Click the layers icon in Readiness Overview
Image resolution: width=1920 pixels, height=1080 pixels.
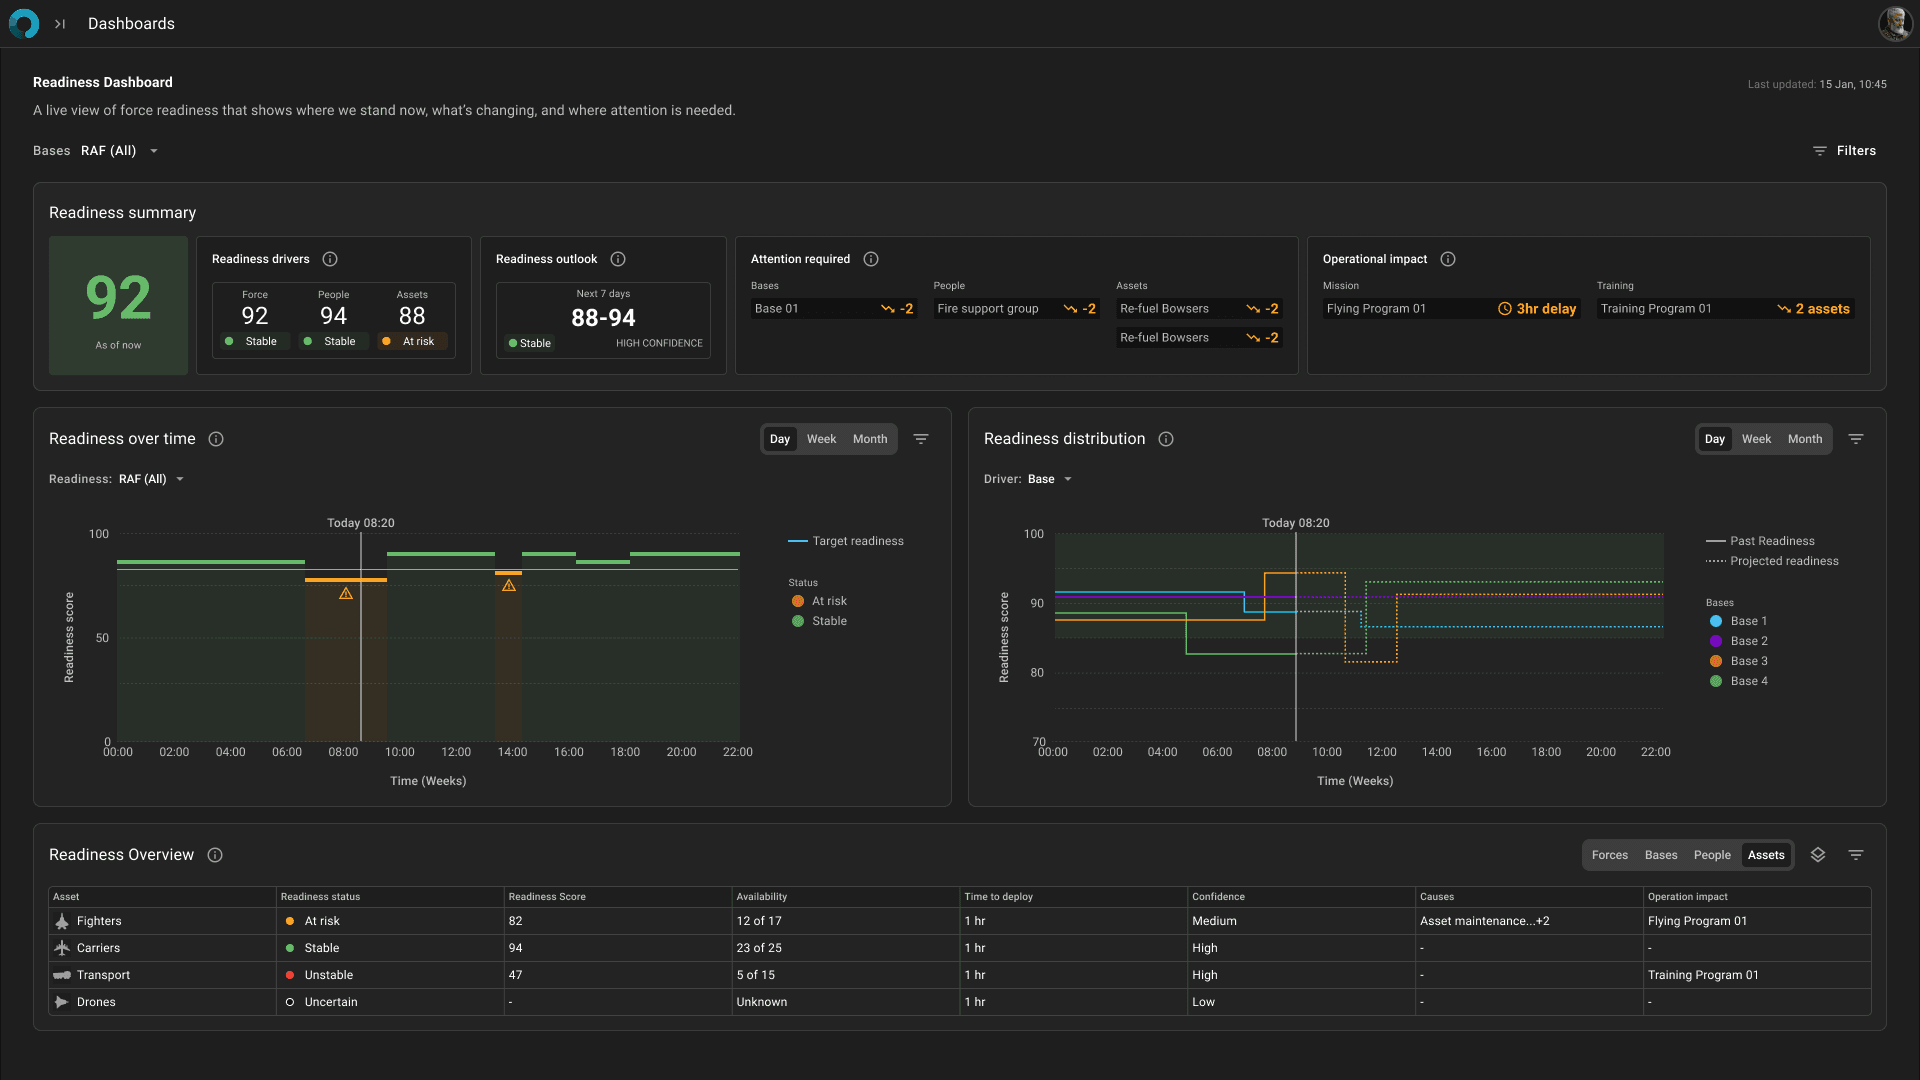(1818, 855)
